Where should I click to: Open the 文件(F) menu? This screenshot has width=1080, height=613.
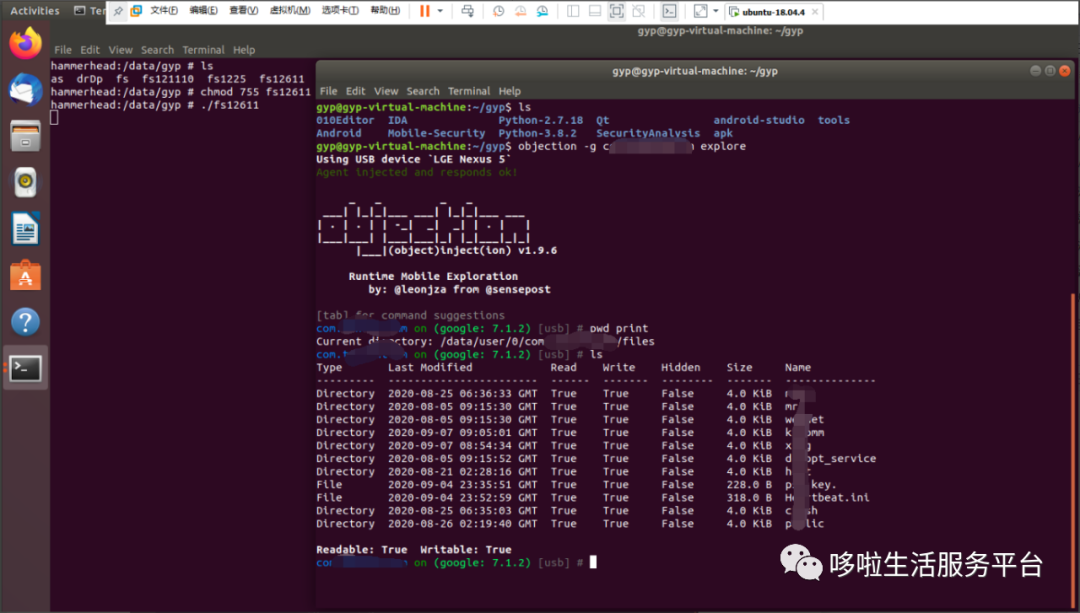[164, 11]
